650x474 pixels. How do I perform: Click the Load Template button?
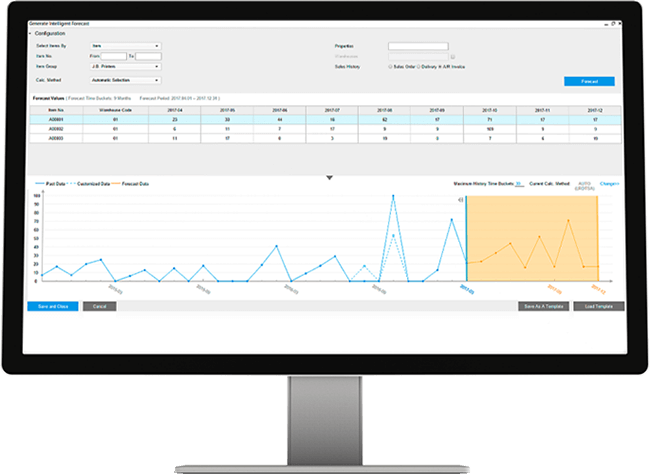600,306
